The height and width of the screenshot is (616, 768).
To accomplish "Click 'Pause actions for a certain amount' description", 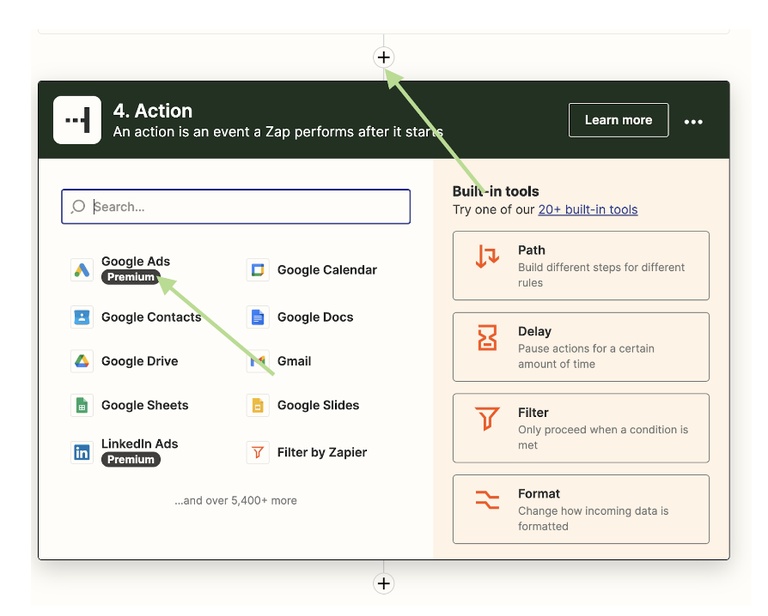I will 586,356.
